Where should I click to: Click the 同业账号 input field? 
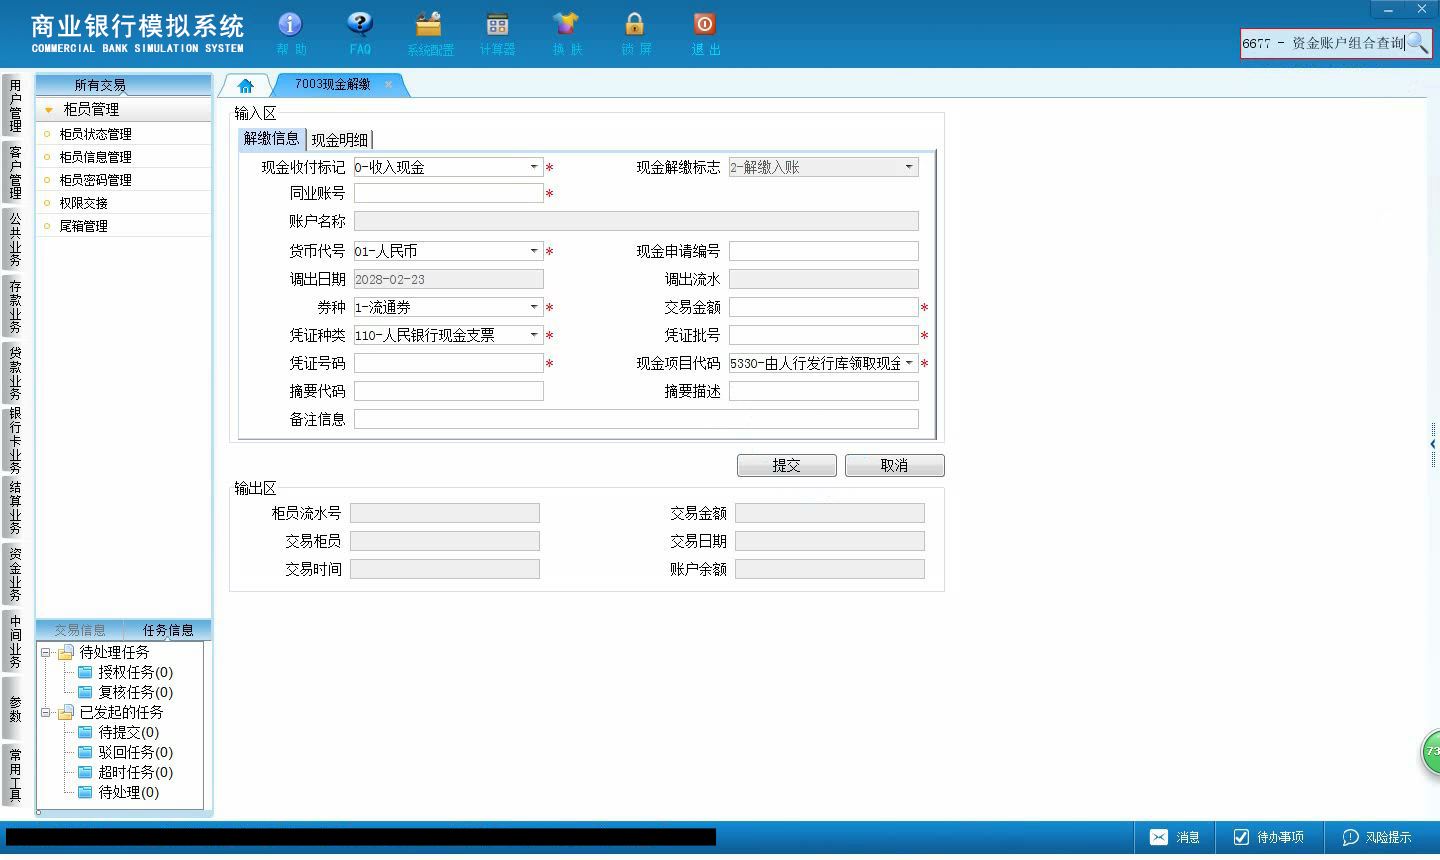449,193
